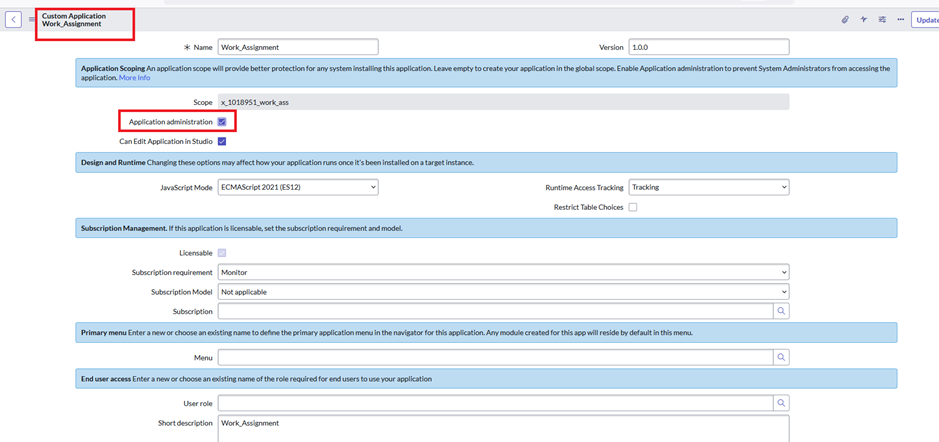Click the Subscription lookup search icon
The width and height of the screenshot is (939, 442).
(x=781, y=311)
